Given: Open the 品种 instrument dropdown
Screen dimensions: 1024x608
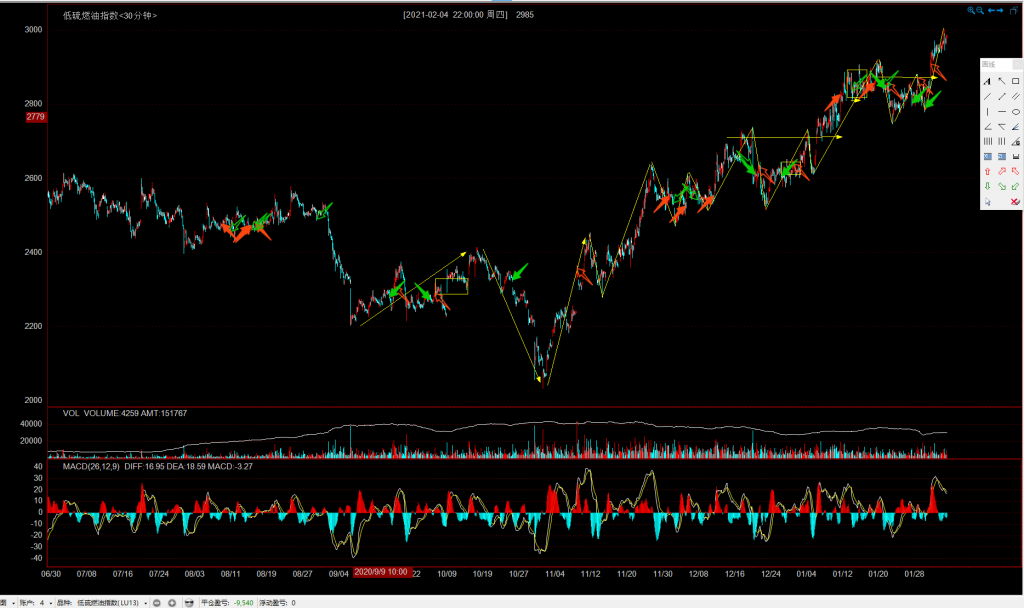Looking at the screenshot, I should tap(146, 603).
